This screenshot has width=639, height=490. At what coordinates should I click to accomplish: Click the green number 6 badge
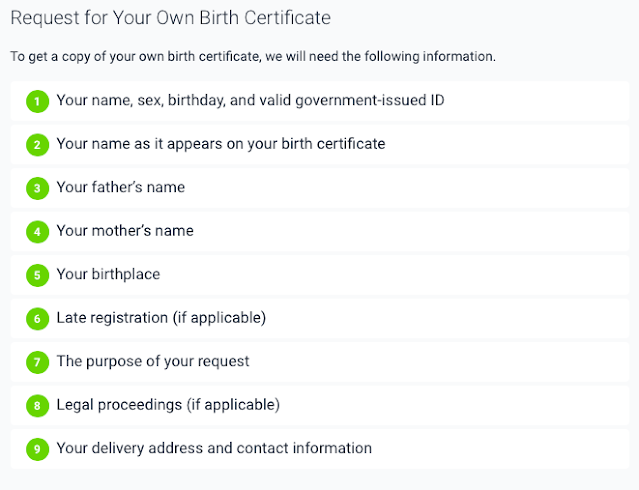[x=37, y=319]
